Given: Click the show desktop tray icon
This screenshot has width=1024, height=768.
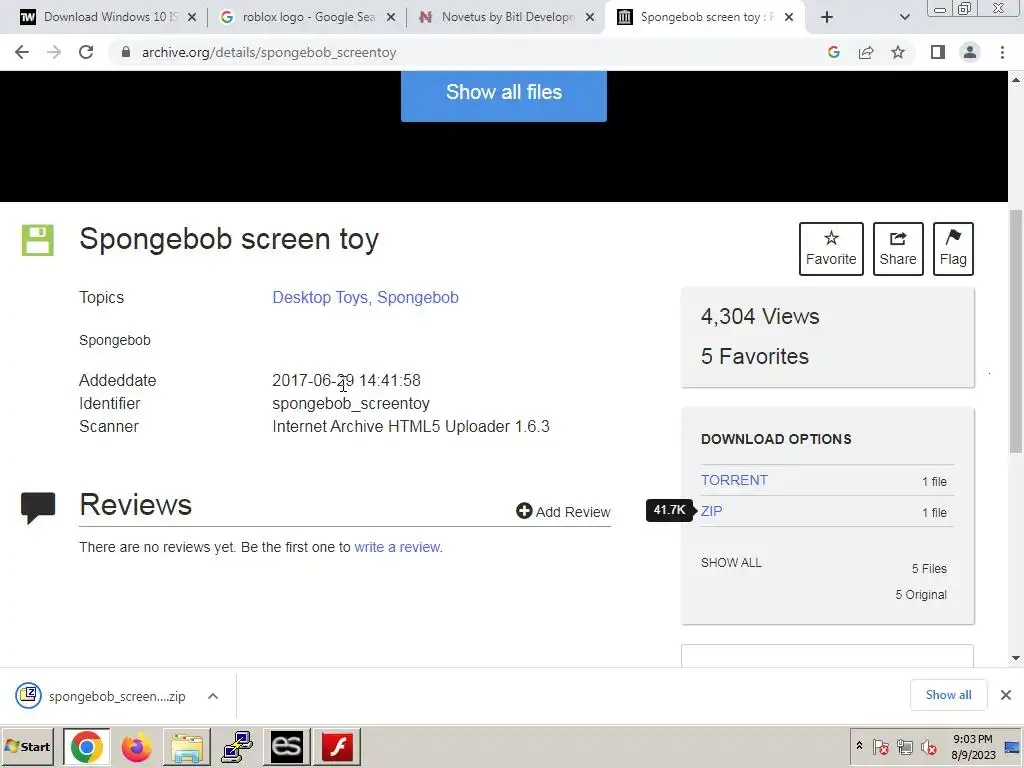Looking at the screenshot, I should pyautogui.click(x=1014, y=746).
